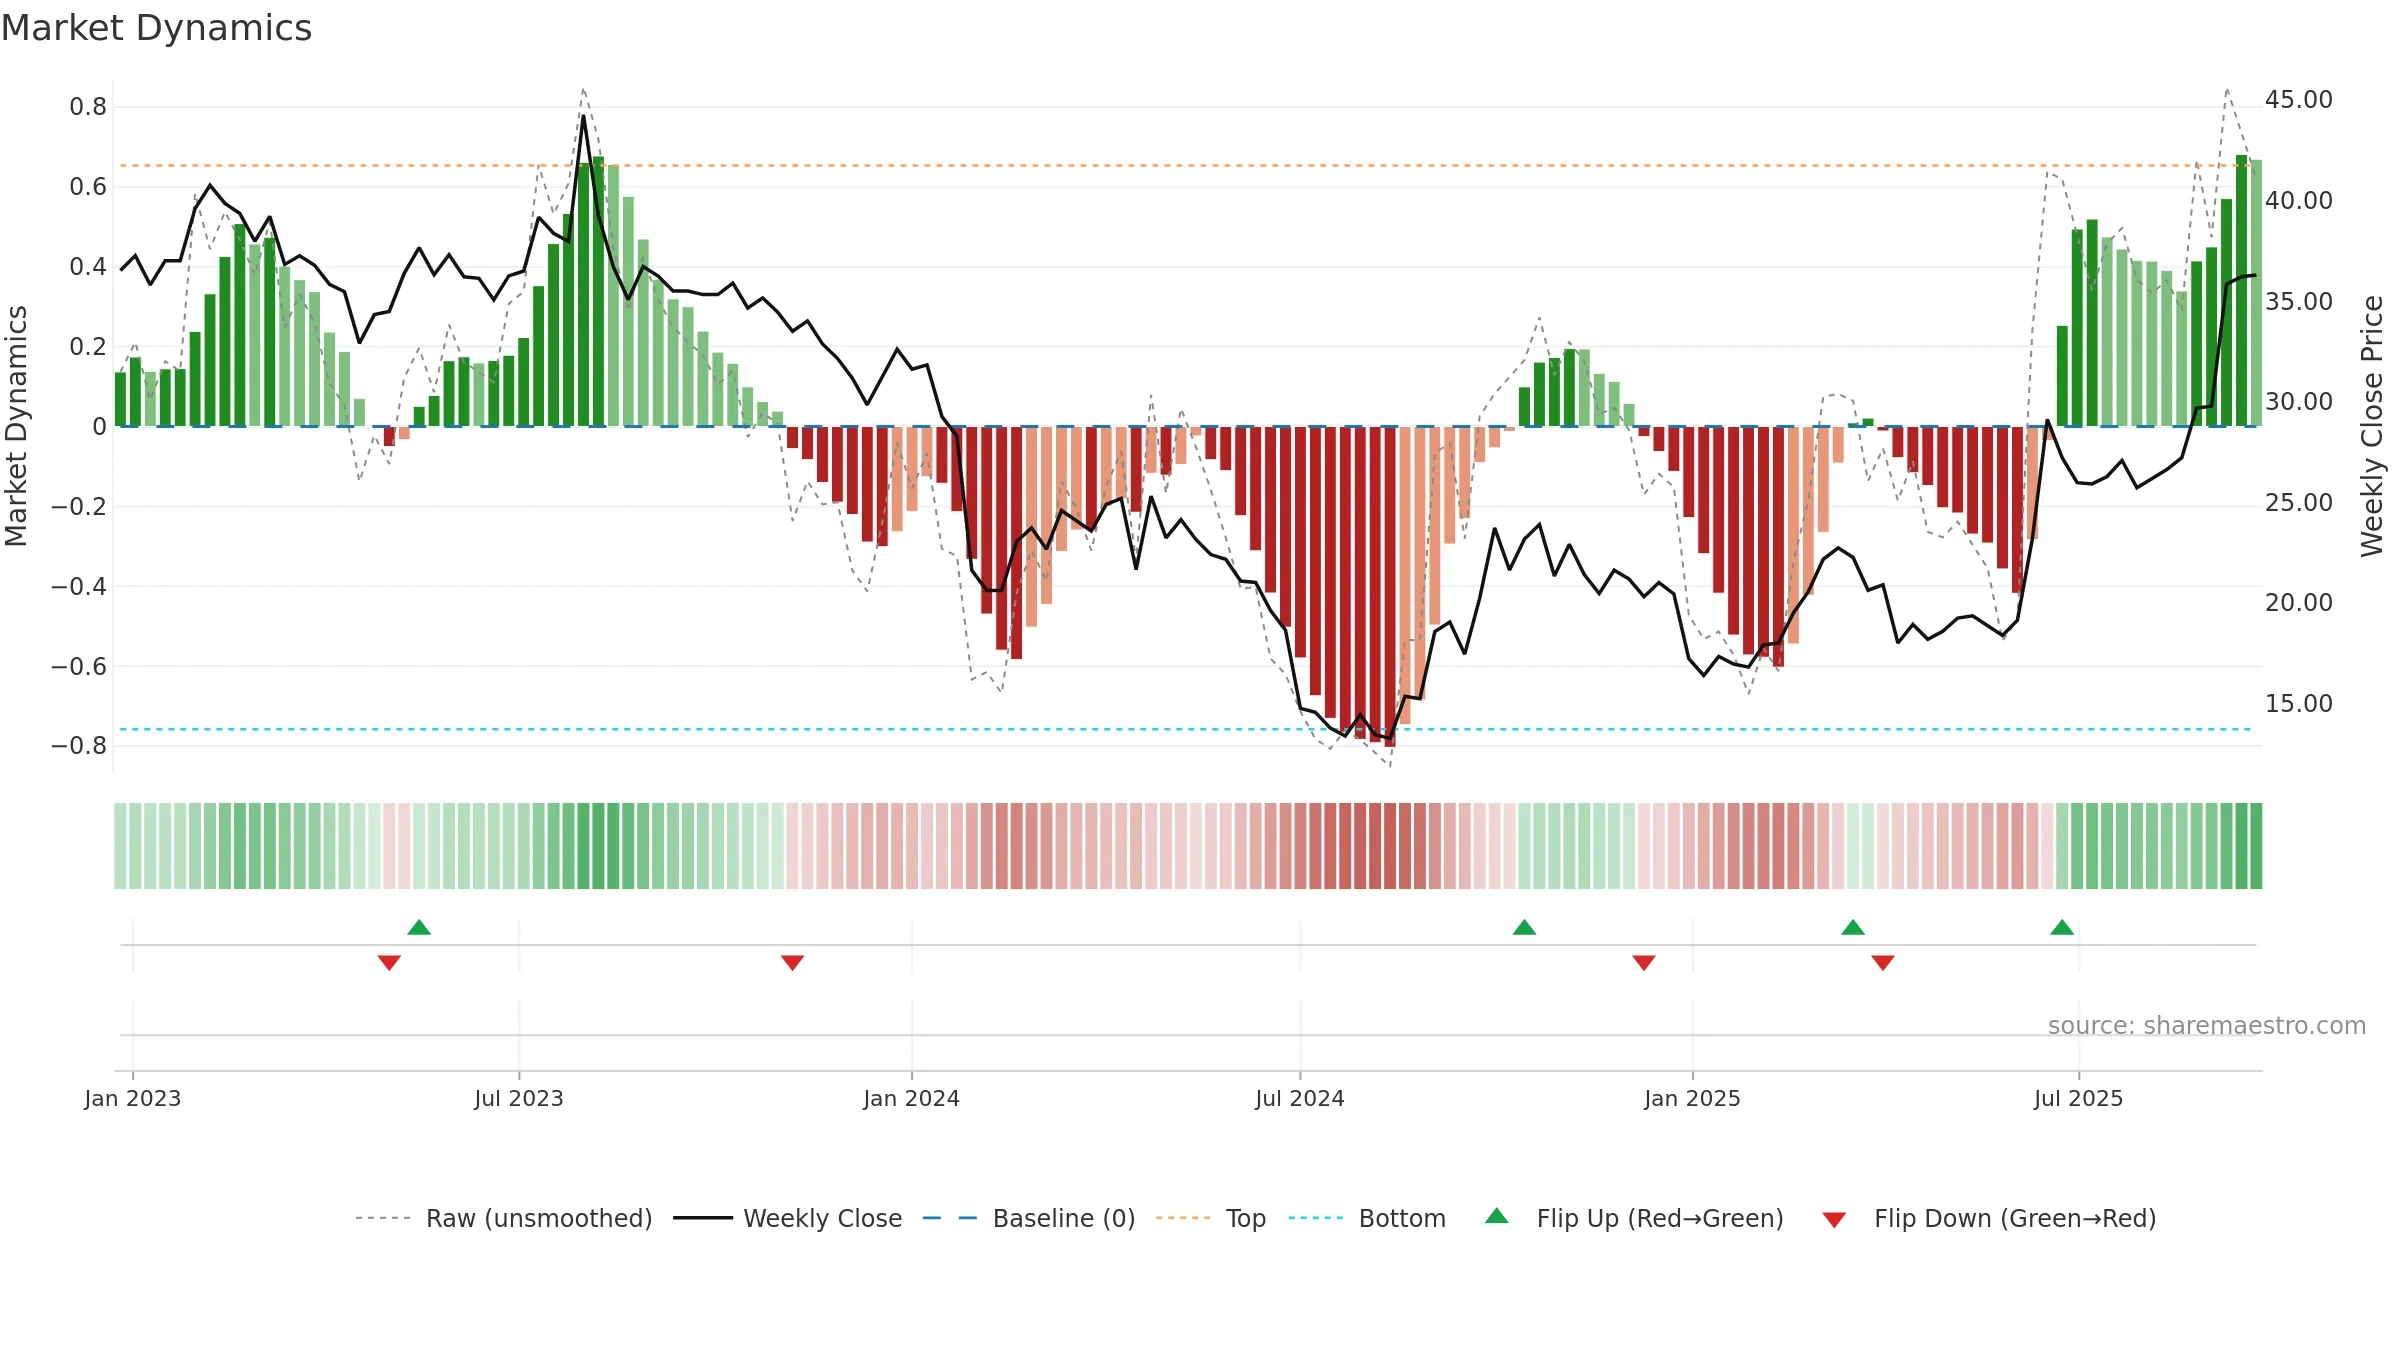Click the Weekly Close Price right axis title
Screen dimensions: 2400x1350
pos(2372,426)
